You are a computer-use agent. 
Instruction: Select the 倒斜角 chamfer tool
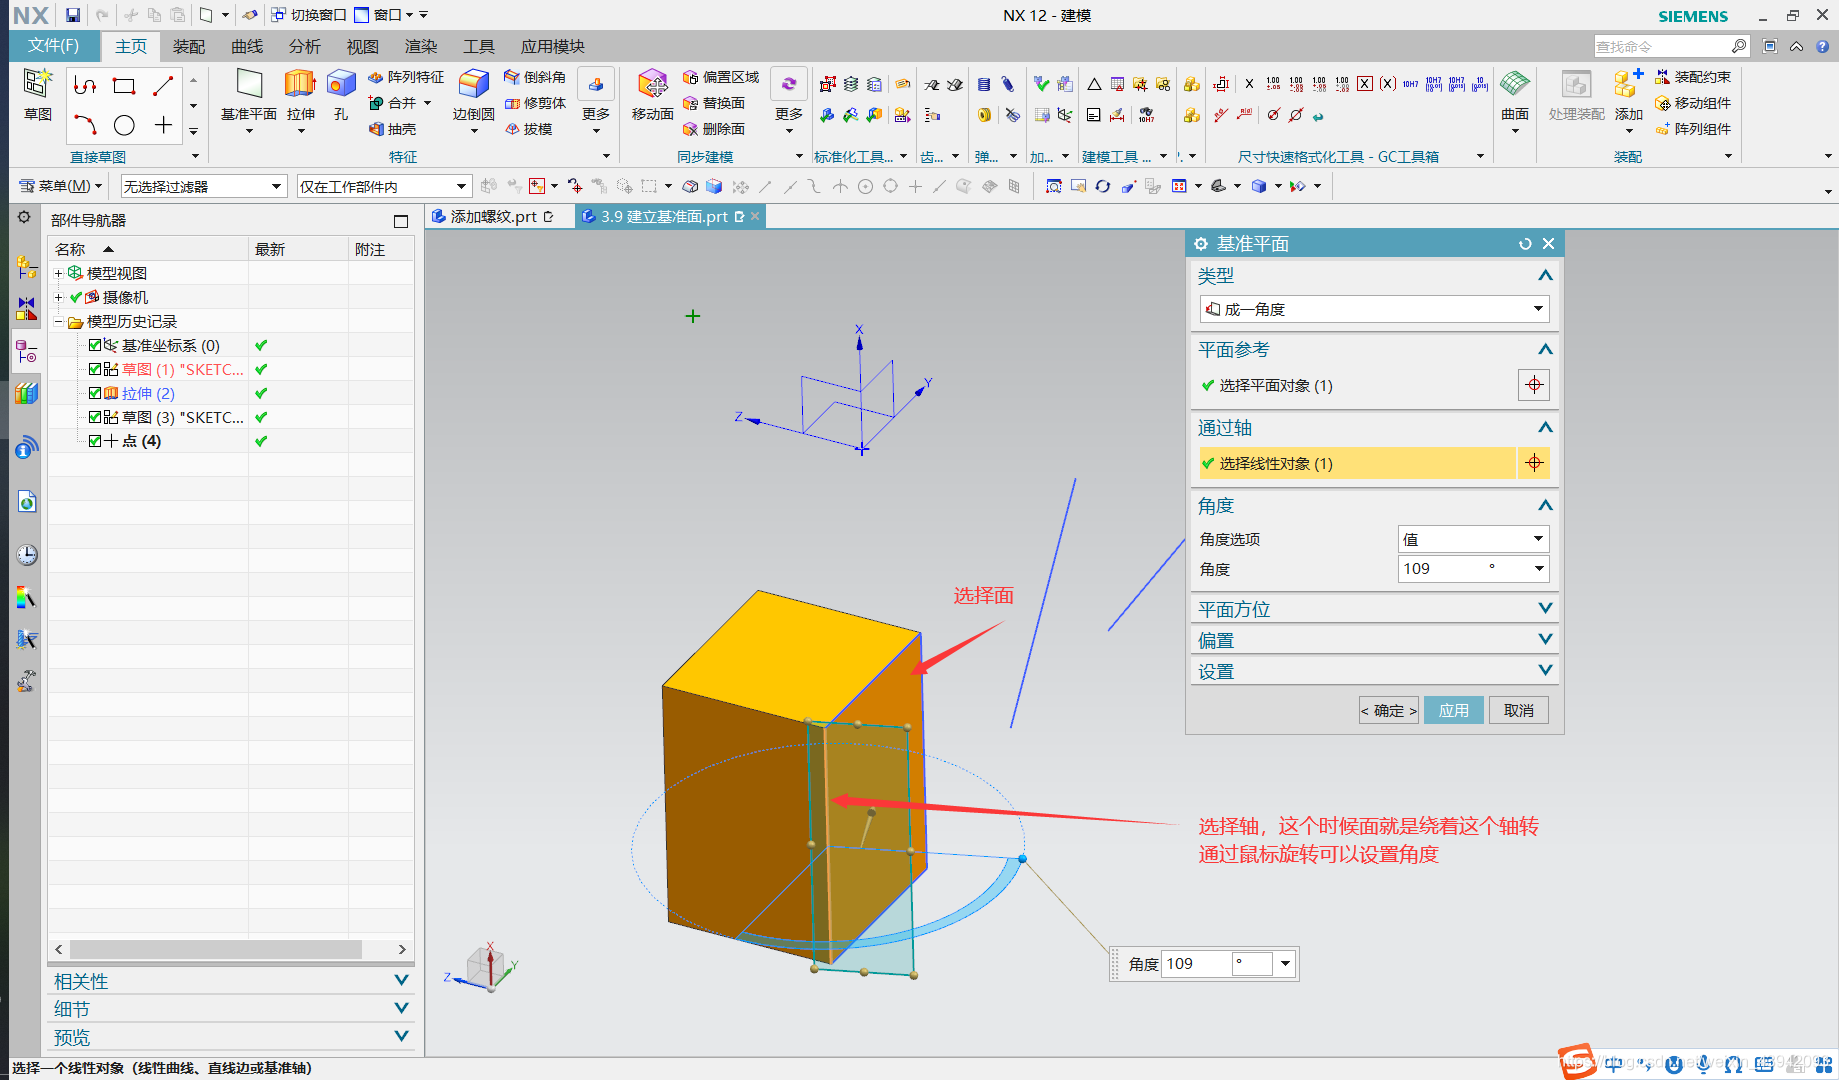[535, 77]
